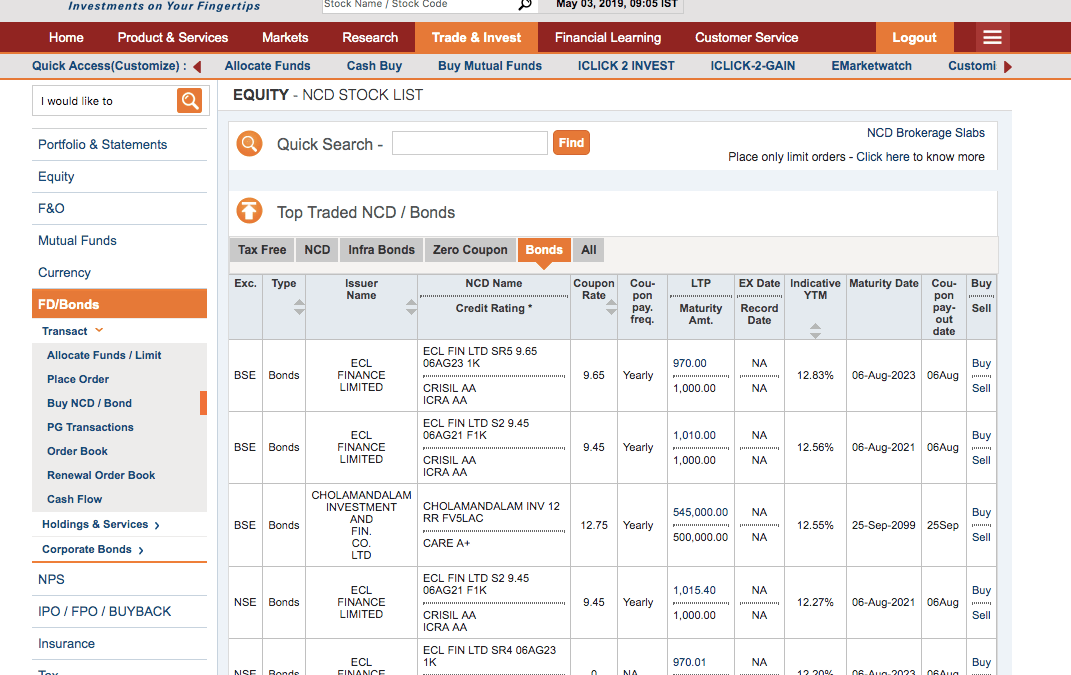Open the Research menu
Screen dimensions: 1071x675
(370, 38)
